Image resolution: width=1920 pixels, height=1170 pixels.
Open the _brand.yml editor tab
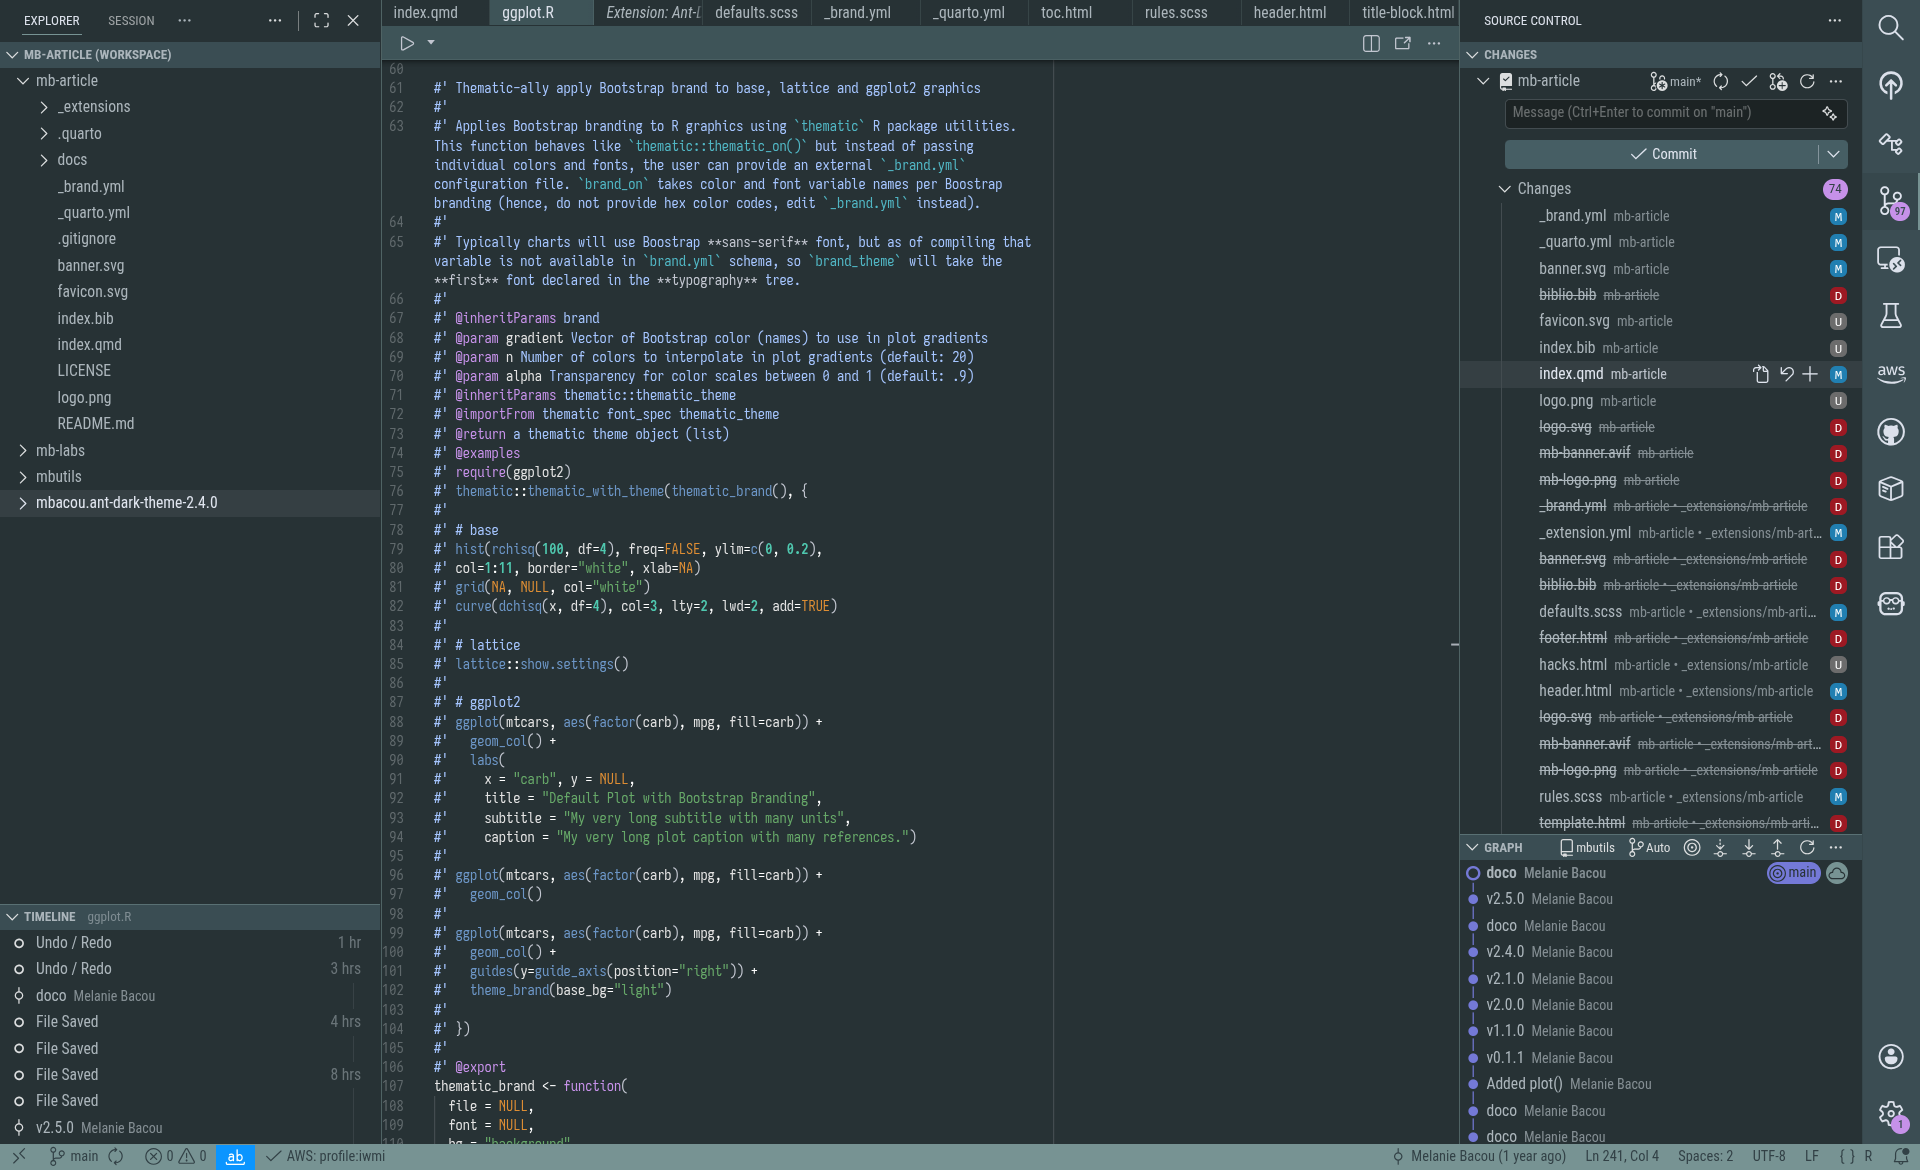tap(857, 13)
